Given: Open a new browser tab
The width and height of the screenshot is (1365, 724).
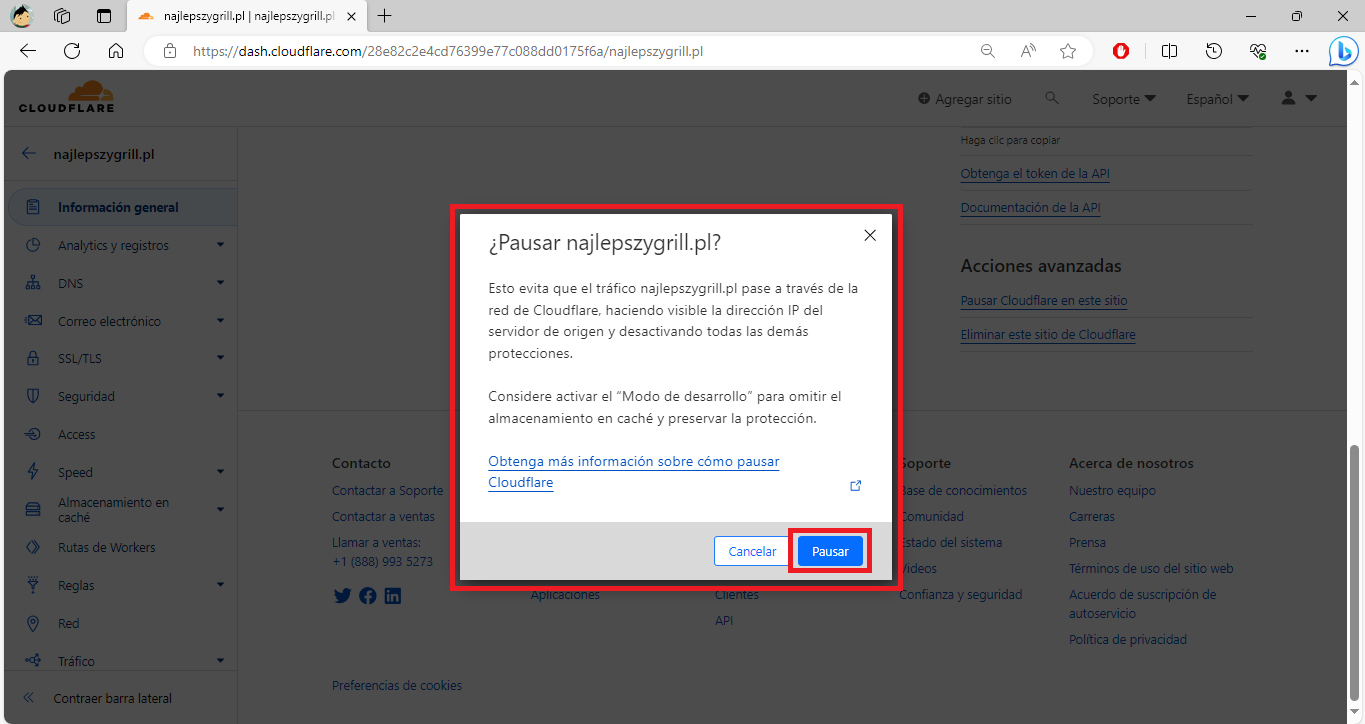Looking at the screenshot, I should point(384,16).
